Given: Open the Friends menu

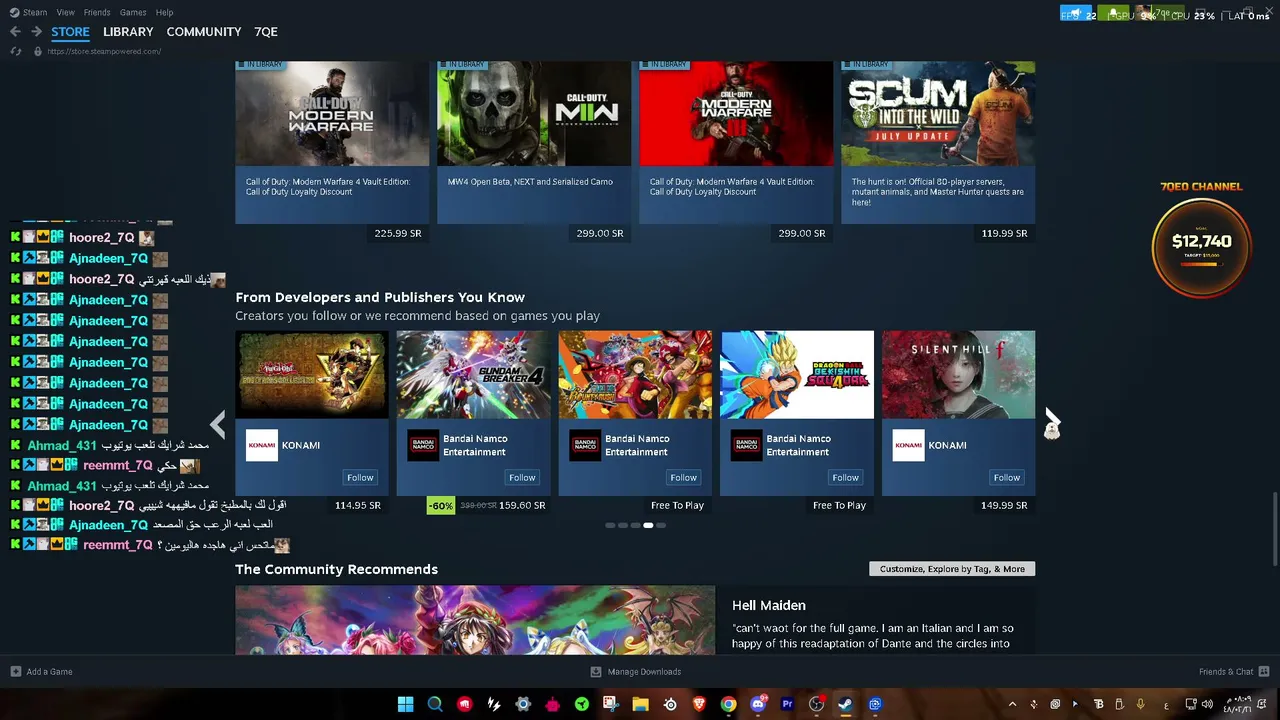Looking at the screenshot, I should [x=97, y=12].
